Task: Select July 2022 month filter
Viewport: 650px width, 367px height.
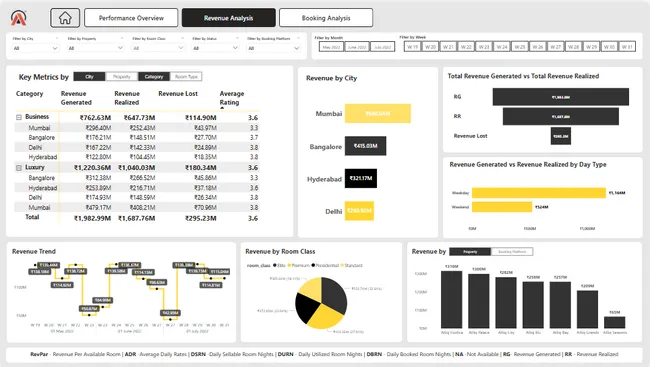Action: 382,47
